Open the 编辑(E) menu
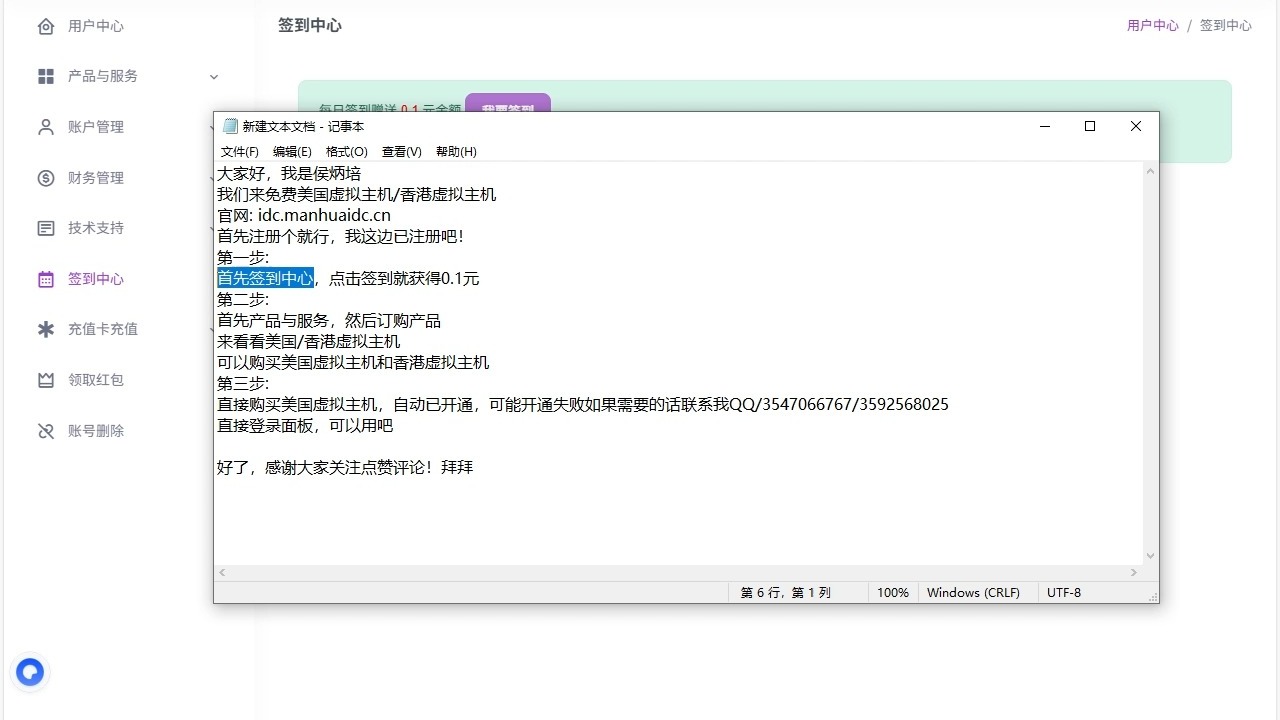This screenshot has width=1280, height=720. [x=292, y=152]
